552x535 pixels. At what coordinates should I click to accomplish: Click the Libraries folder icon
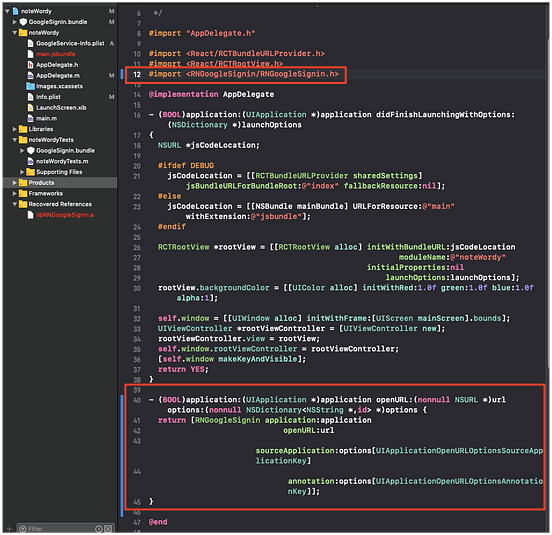(23, 129)
